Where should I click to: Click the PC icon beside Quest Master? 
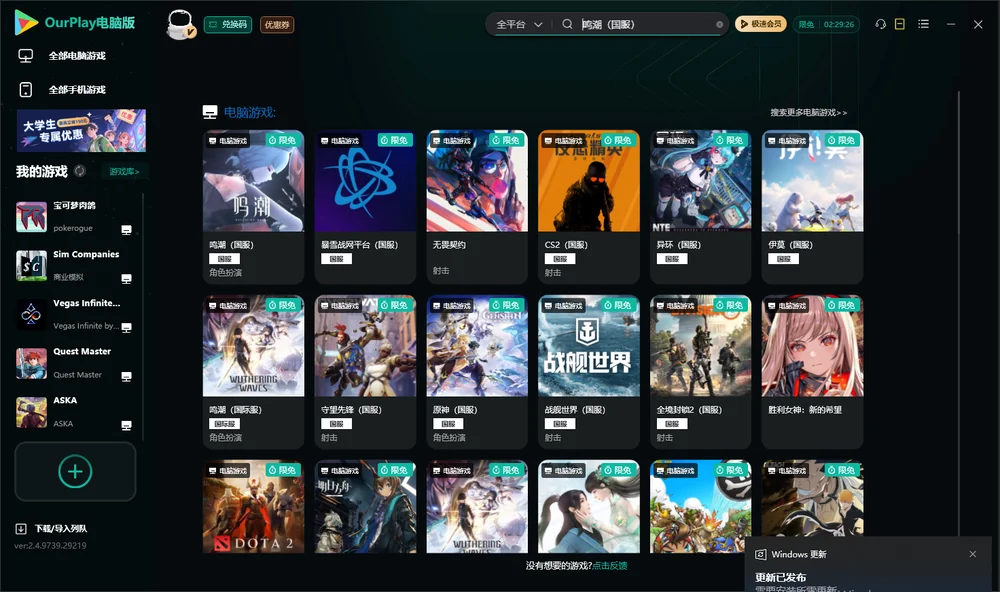pos(126,376)
